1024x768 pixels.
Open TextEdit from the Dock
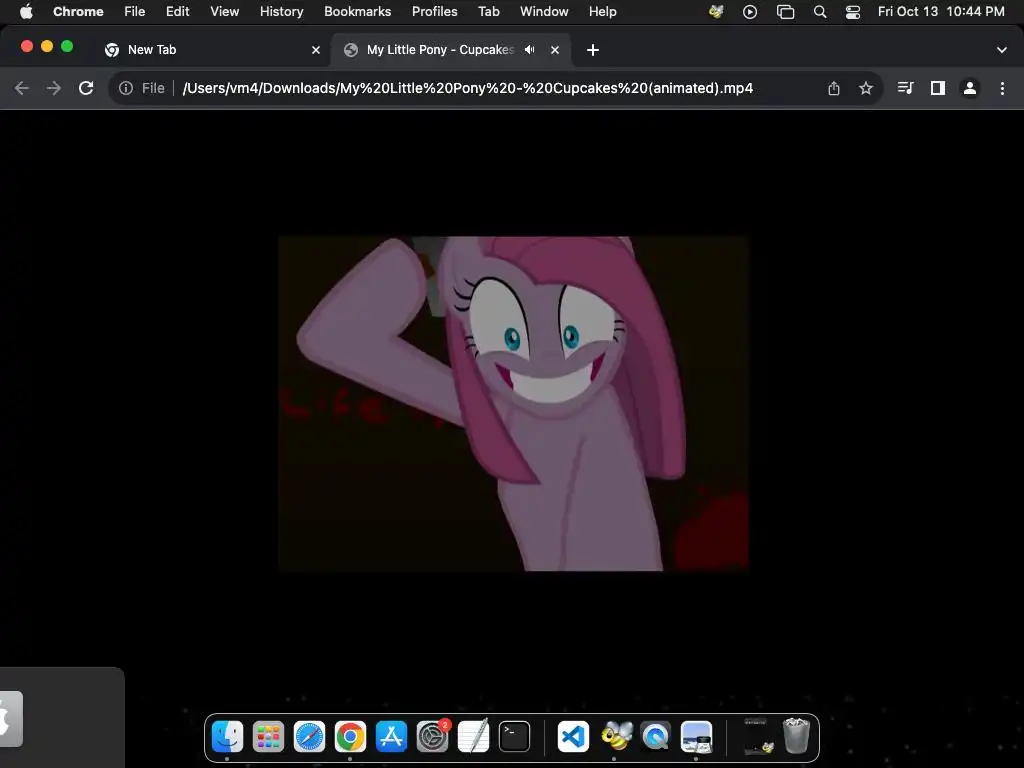point(473,737)
